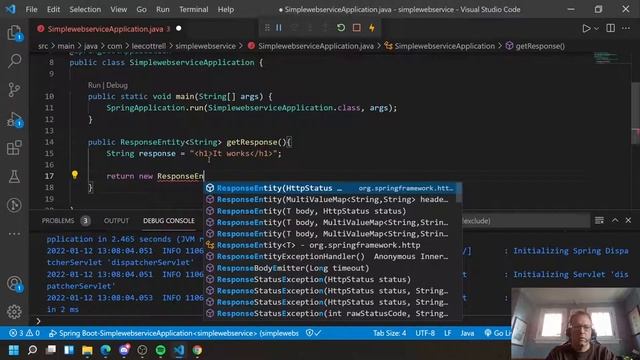
Task: Open the Testing flask view
Action: click(x=14, y=176)
